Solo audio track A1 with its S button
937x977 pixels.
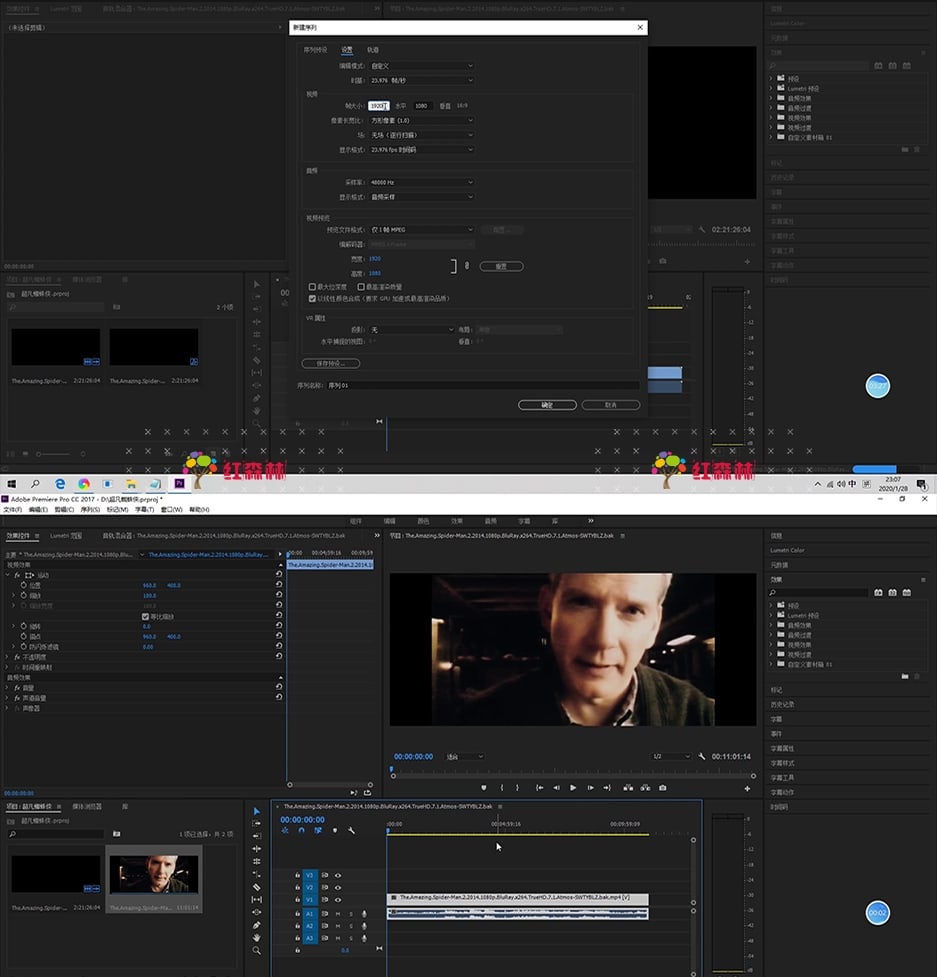(351, 913)
